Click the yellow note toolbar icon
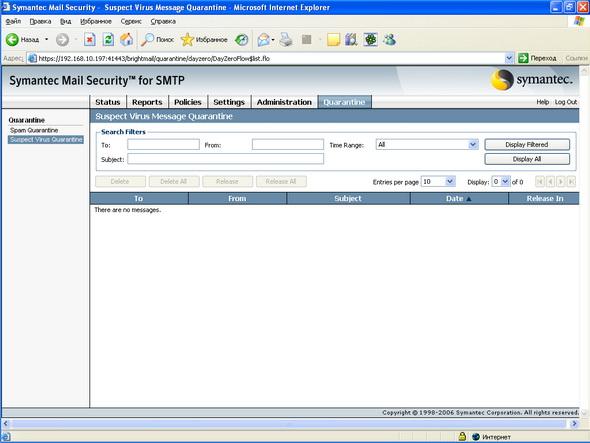 [x=333, y=40]
